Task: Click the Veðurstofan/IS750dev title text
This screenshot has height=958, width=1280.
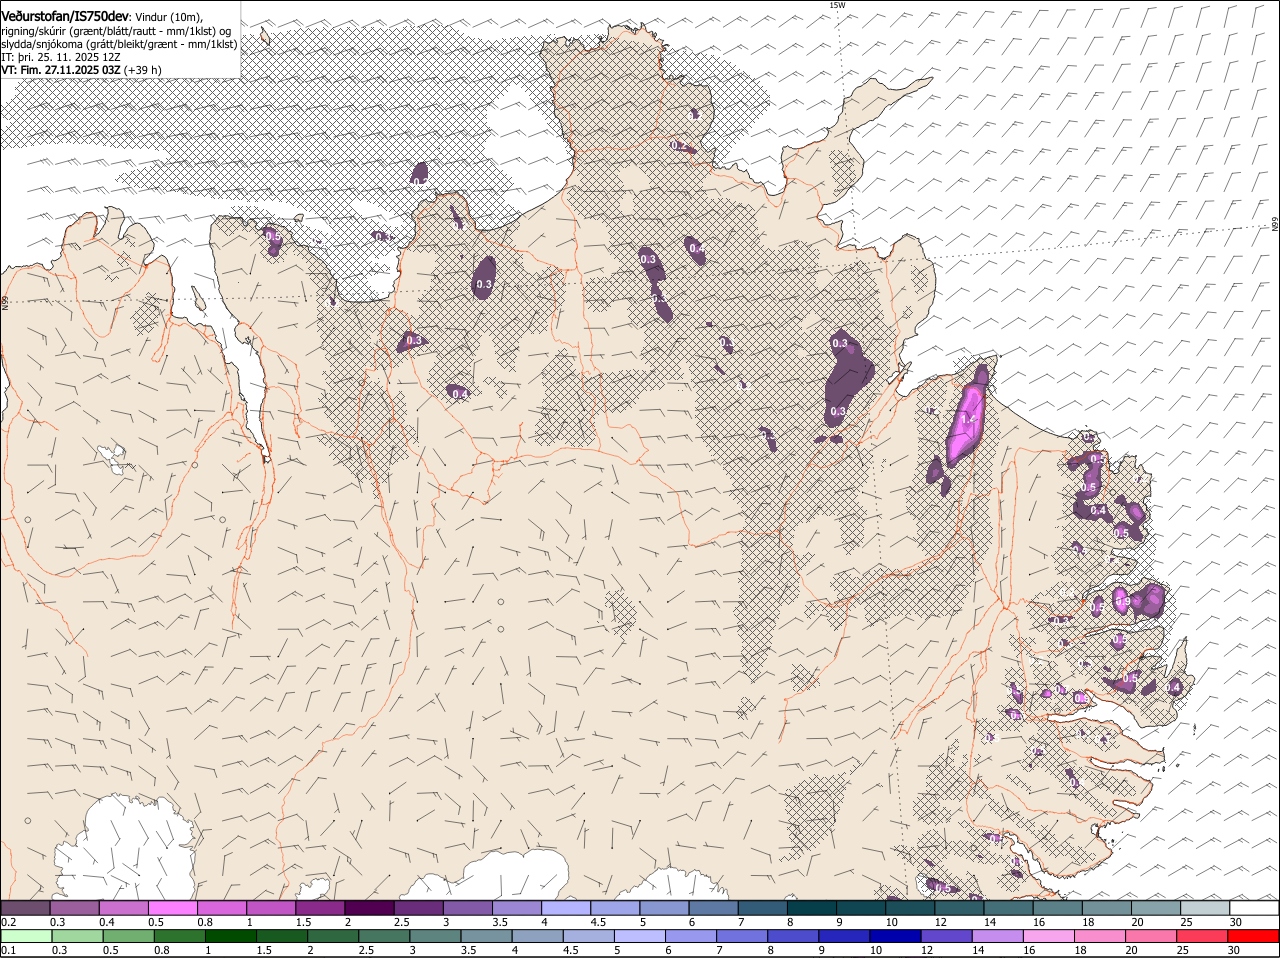Action: pyautogui.click(x=66, y=16)
